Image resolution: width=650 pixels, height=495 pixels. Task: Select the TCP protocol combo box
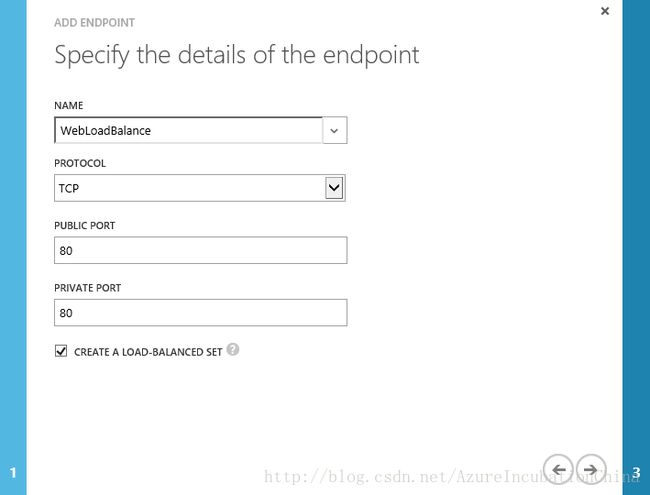pyautogui.click(x=200, y=188)
